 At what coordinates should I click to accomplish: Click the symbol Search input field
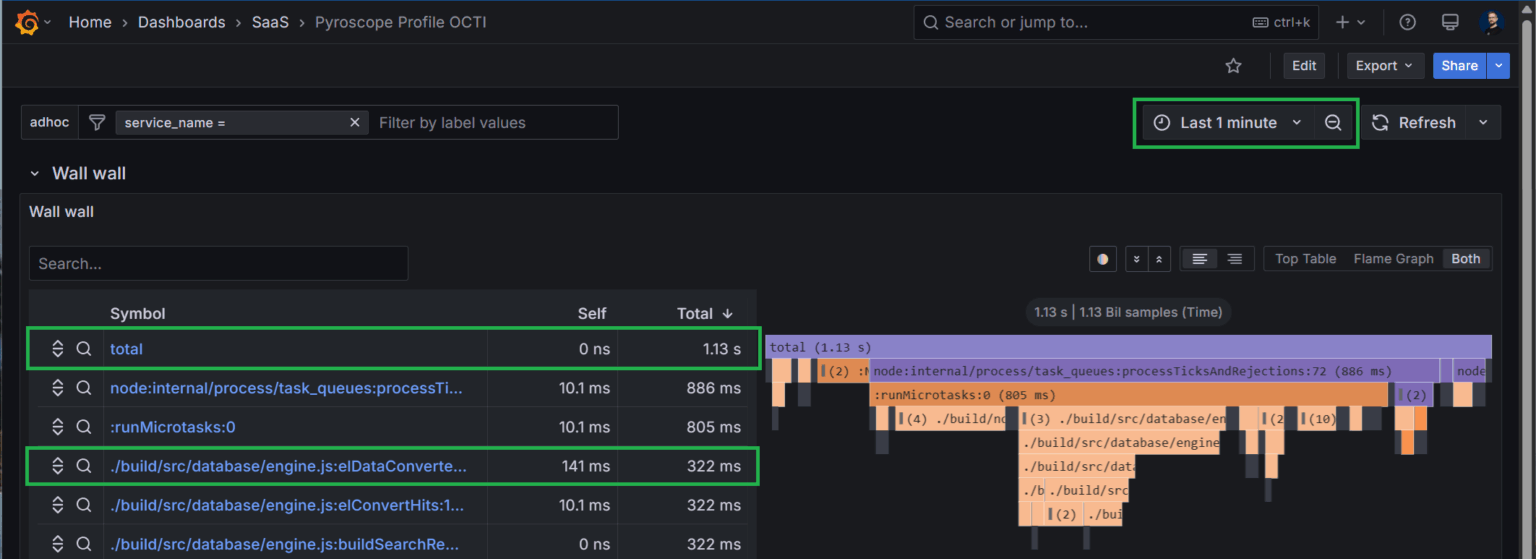[x=218, y=264]
